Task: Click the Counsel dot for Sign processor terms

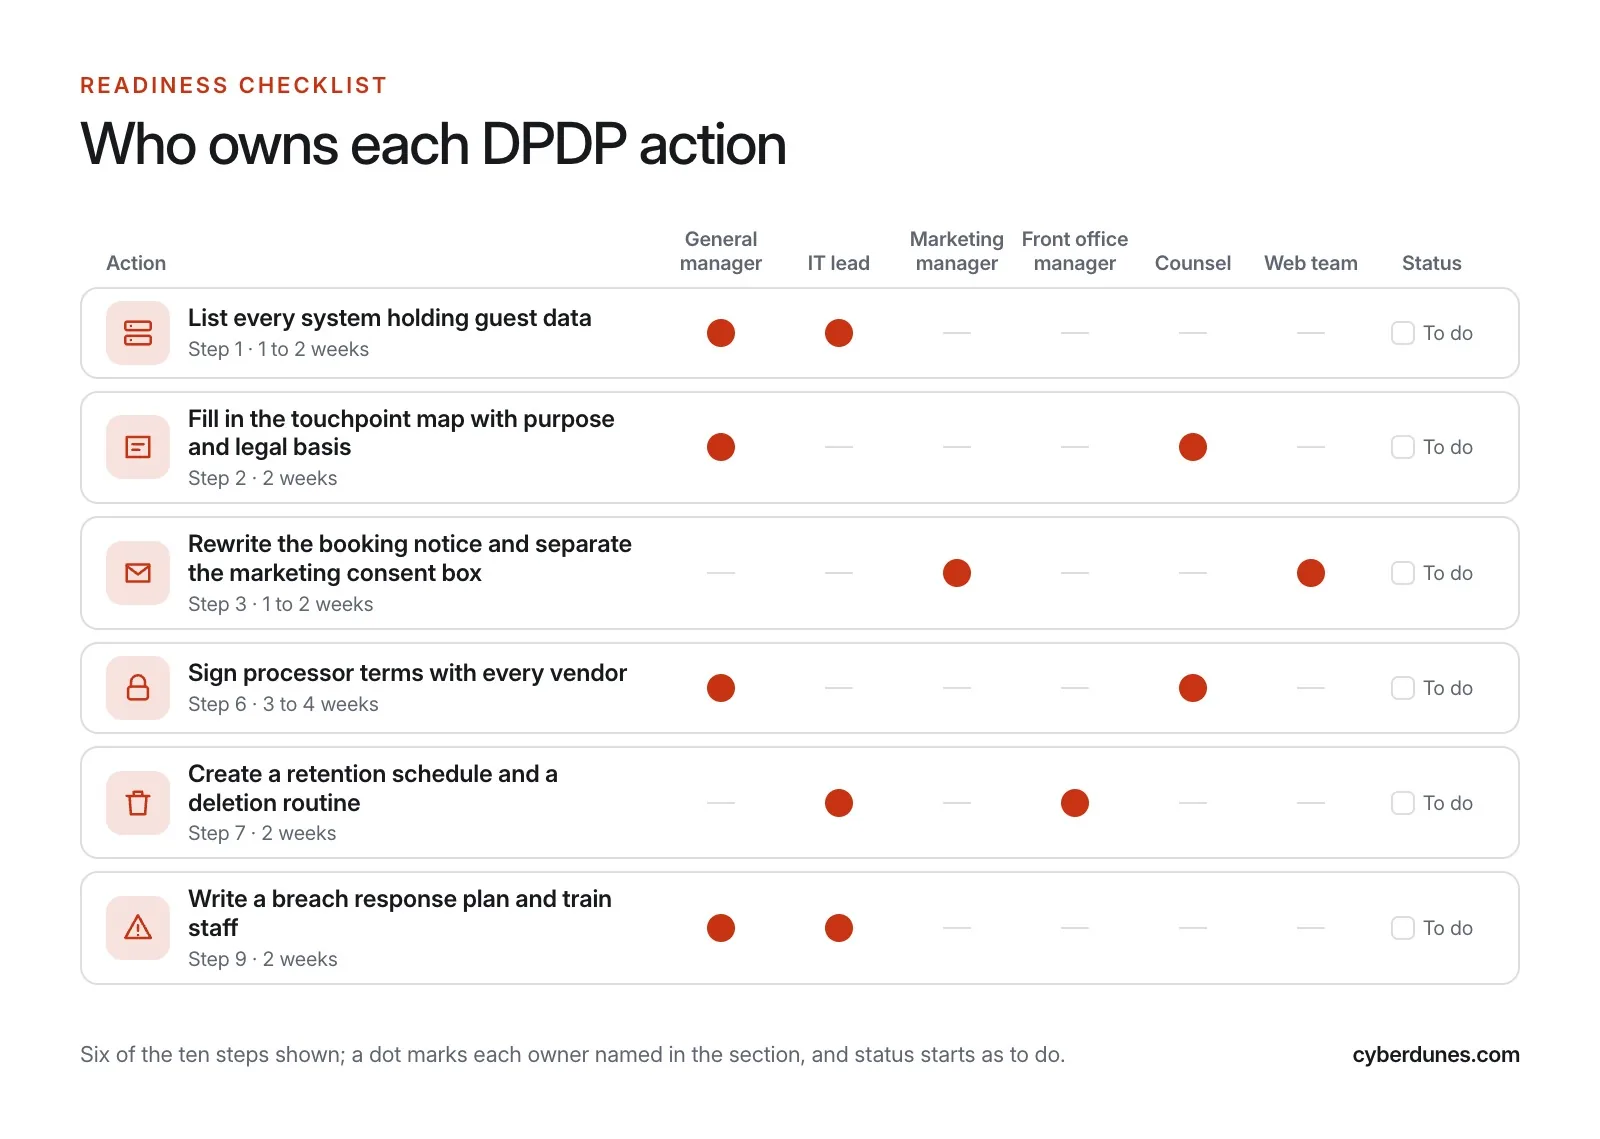Action: tap(1193, 688)
